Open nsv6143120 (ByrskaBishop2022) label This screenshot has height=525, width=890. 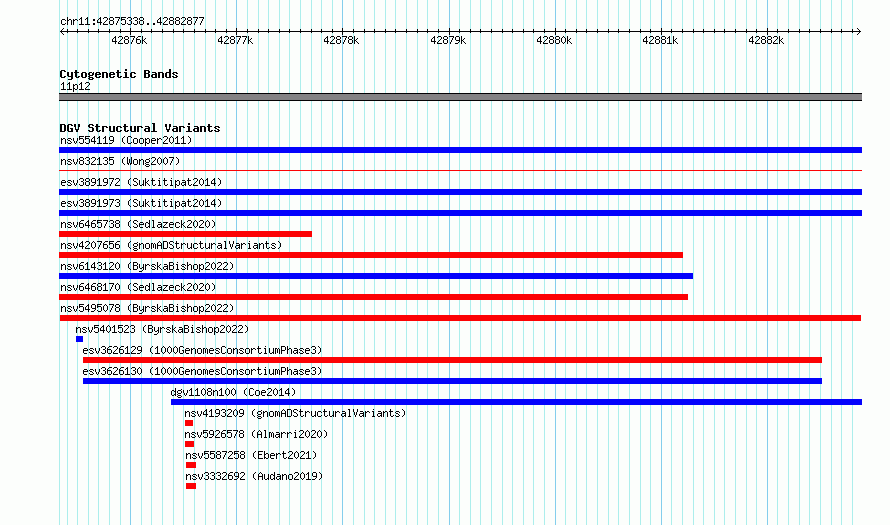[x=147, y=266]
